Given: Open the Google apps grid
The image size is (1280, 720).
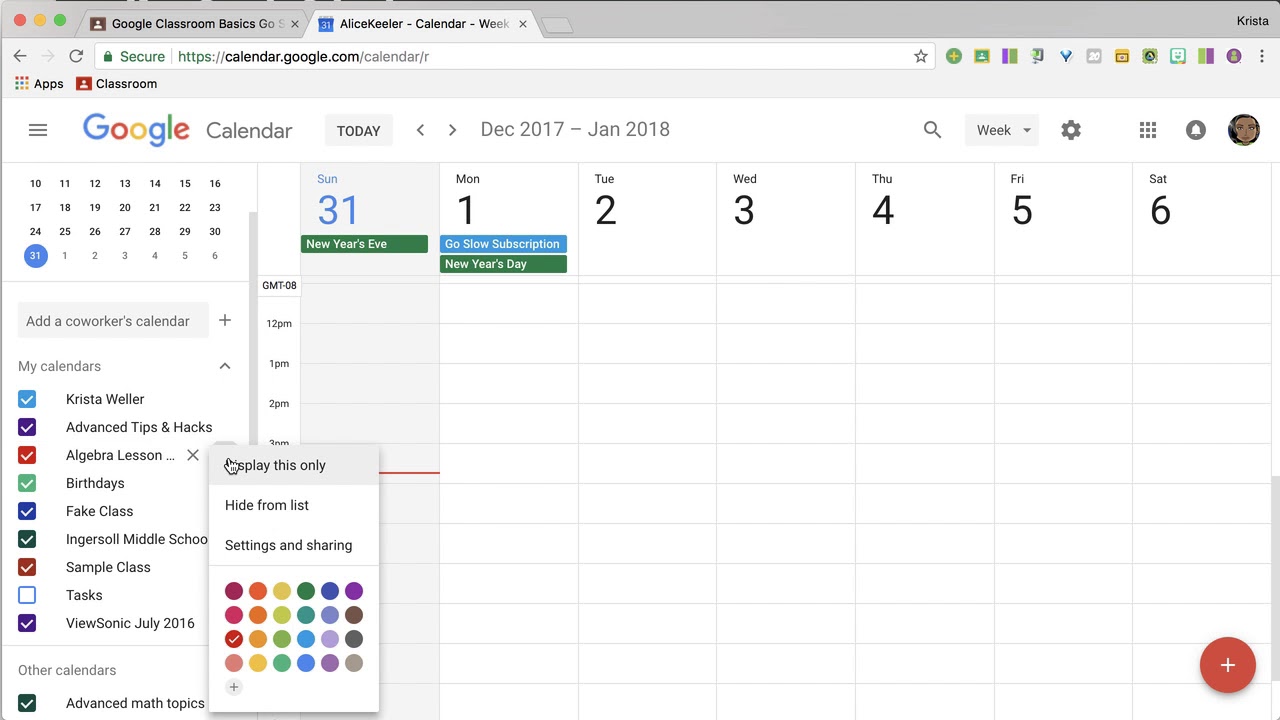Looking at the screenshot, I should pos(1148,130).
